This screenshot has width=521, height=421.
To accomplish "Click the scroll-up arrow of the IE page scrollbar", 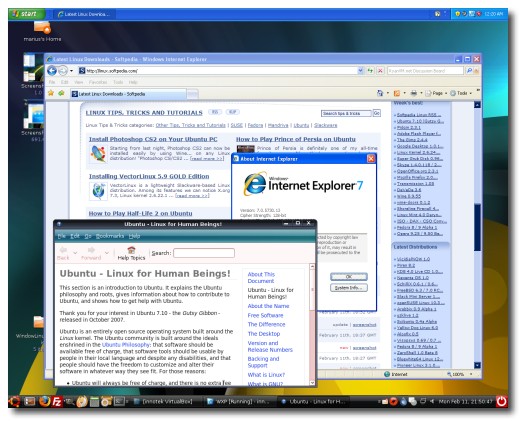I will [477, 105].
